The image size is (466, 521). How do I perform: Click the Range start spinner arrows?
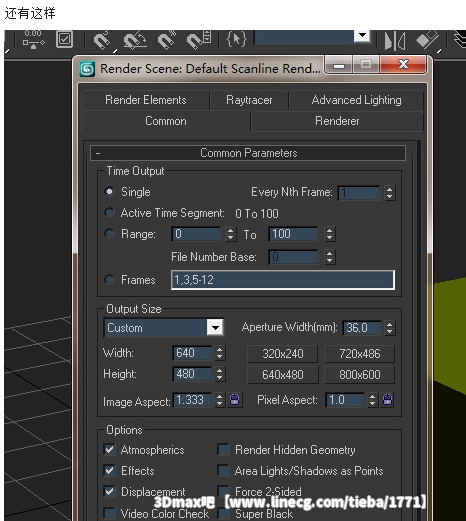231,234
